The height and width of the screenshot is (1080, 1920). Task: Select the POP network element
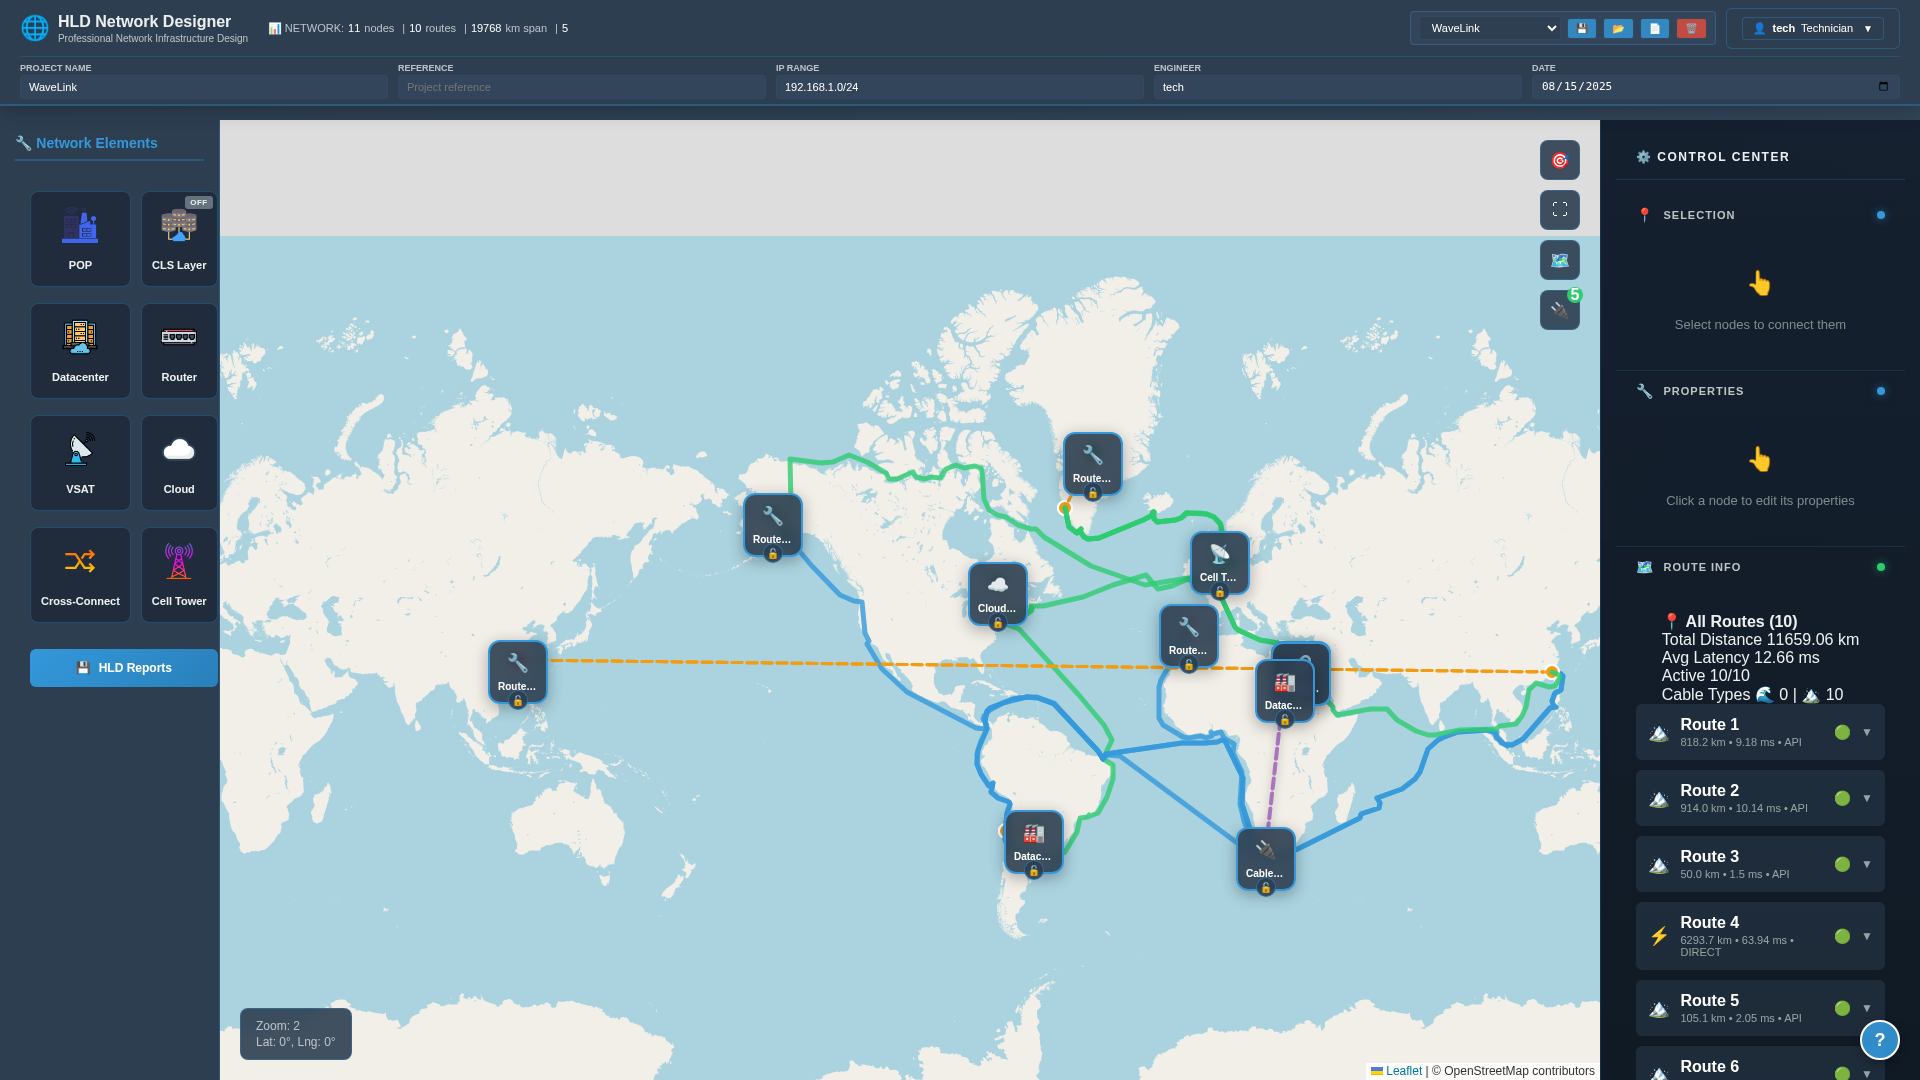[80, 239]
